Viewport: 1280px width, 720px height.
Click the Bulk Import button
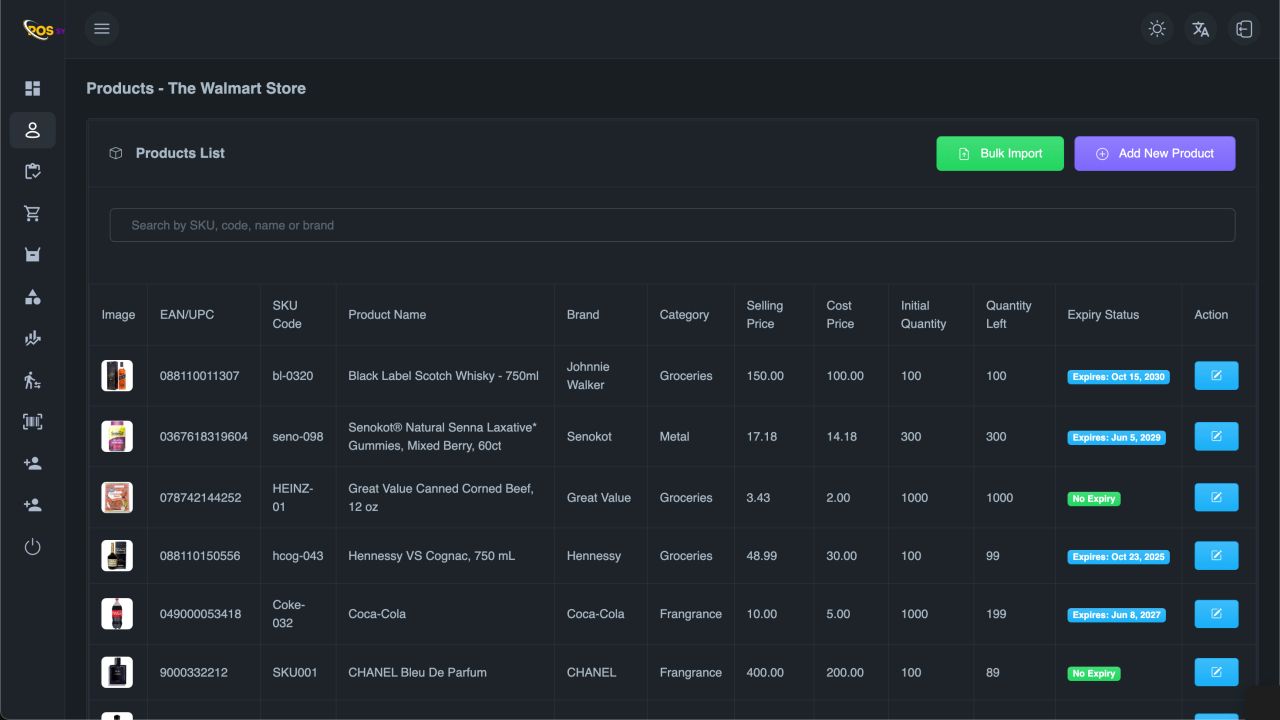[x=1000, y=154]
